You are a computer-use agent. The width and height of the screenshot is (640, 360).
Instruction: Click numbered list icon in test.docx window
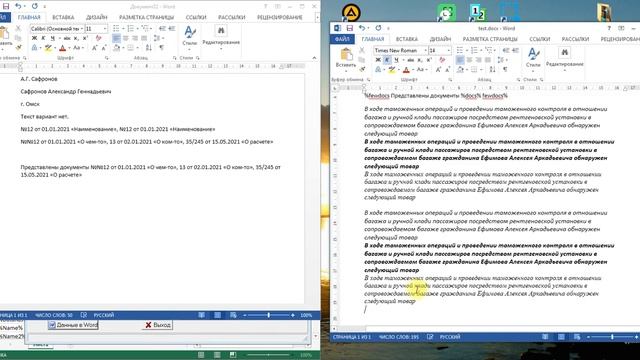click(474, 50)
